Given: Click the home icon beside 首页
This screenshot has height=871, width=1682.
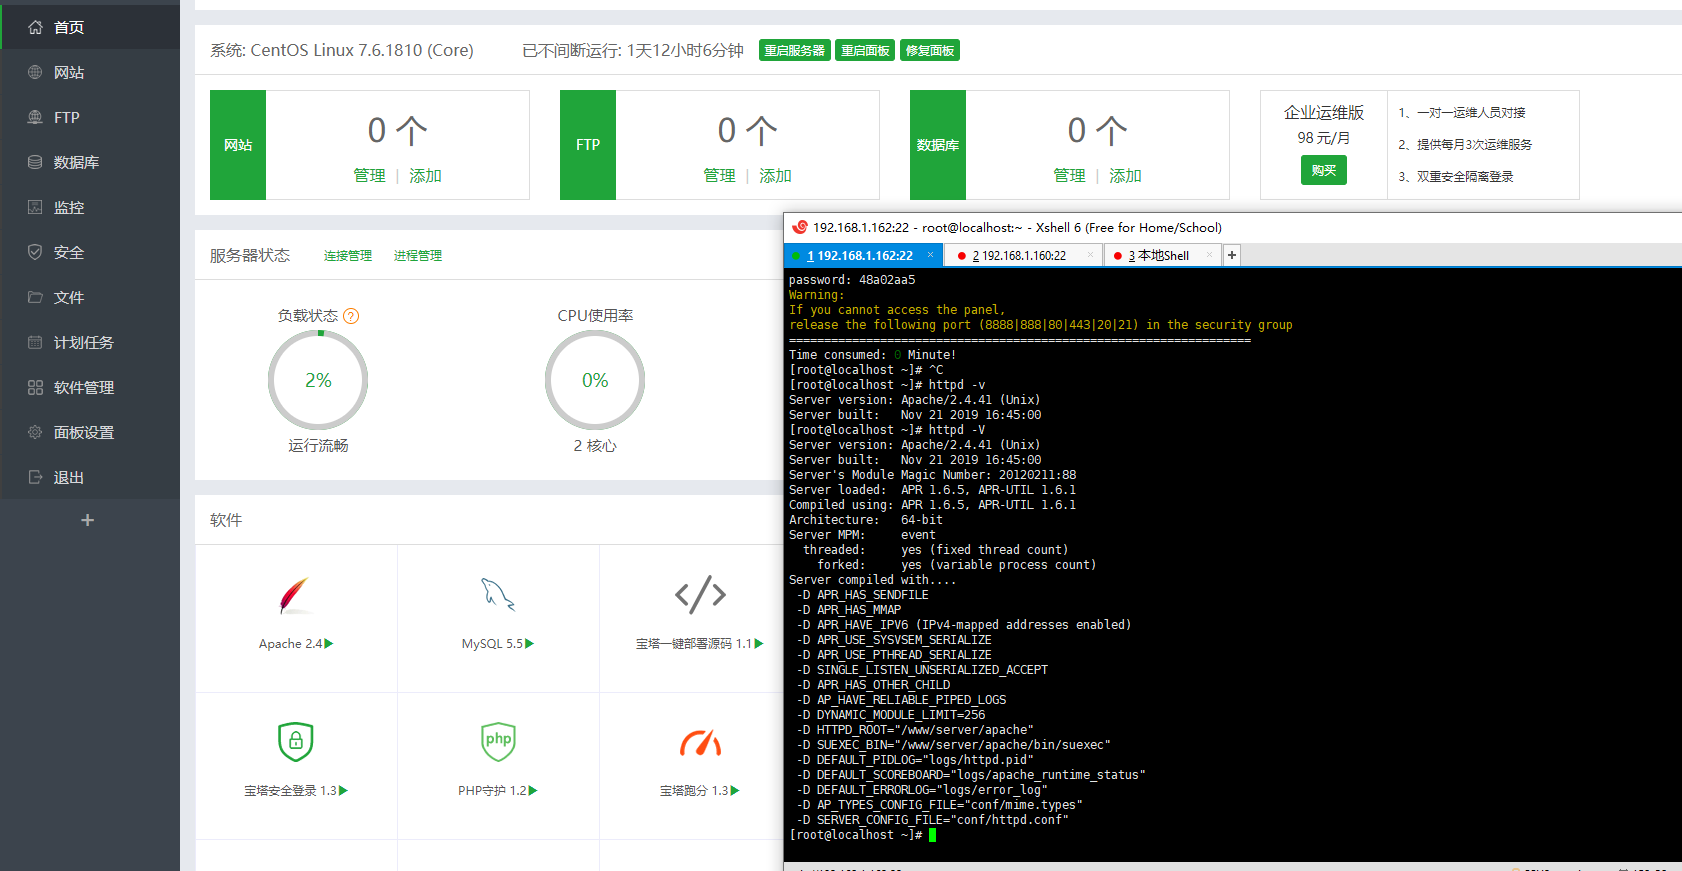Looking at the screenshot, I should [x=35, y=27].
